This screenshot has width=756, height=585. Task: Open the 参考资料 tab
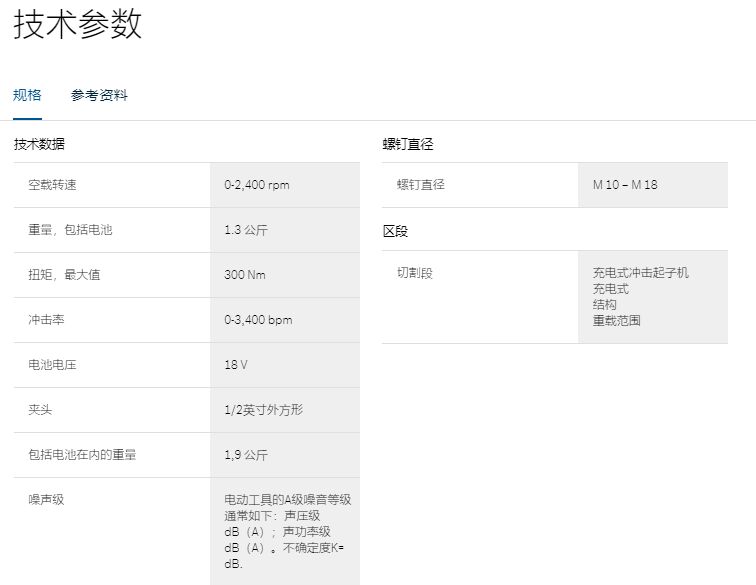pyautogui.click(x=99, y=96)
